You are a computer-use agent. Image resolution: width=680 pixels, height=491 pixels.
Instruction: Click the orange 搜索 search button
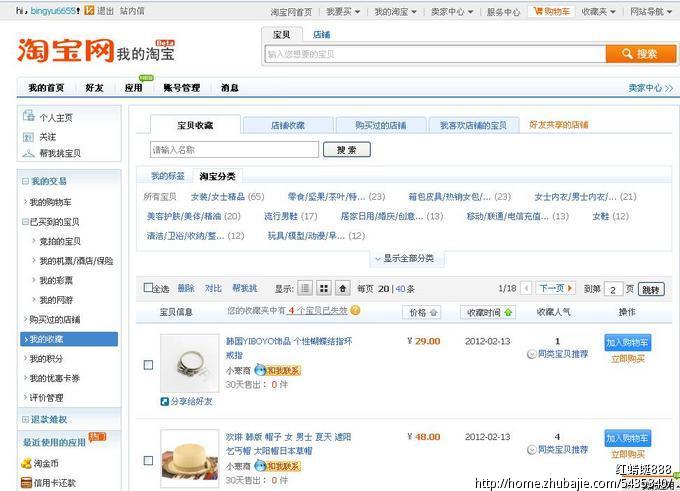pos(641,54)
